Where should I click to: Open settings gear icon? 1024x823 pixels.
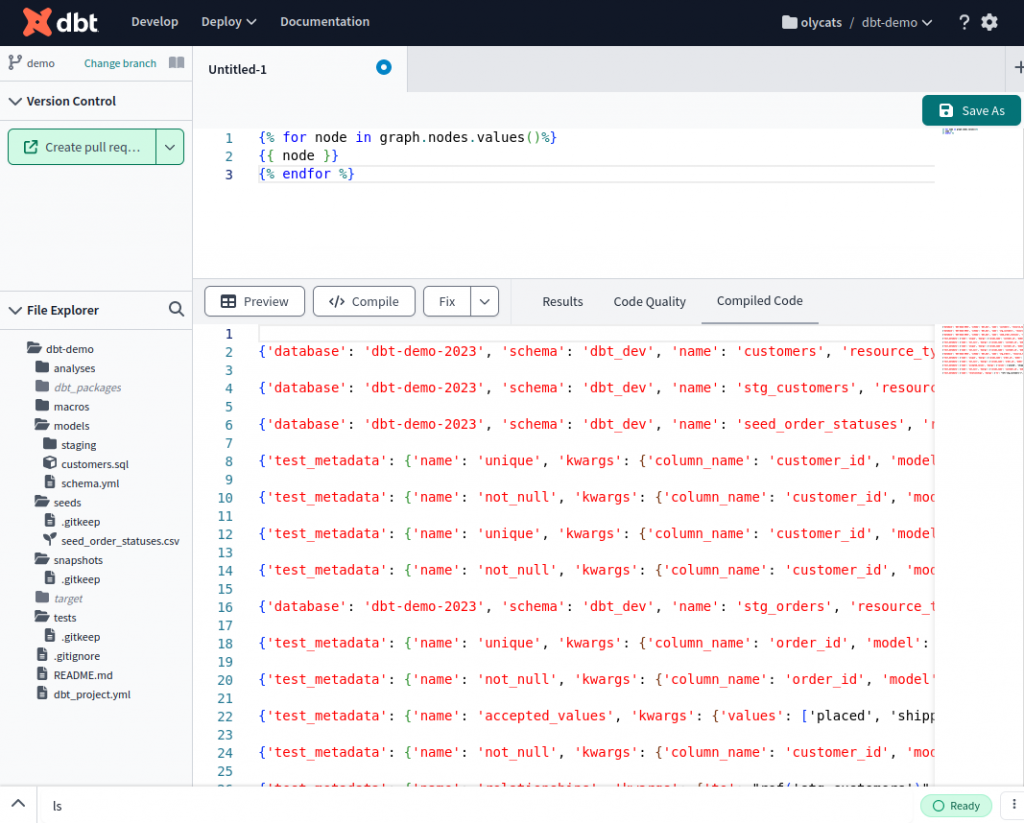(x=989, y=22)
